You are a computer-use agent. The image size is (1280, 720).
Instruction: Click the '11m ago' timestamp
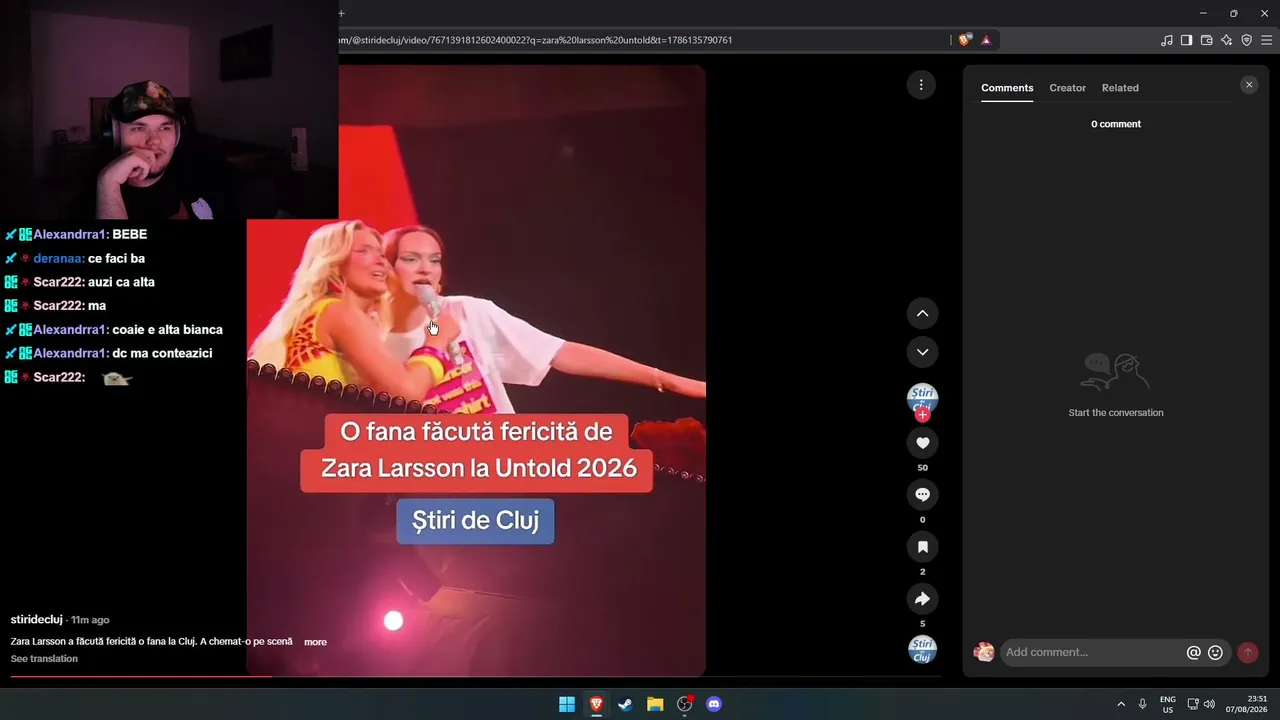pyautogui.click(x=90, y=620)
